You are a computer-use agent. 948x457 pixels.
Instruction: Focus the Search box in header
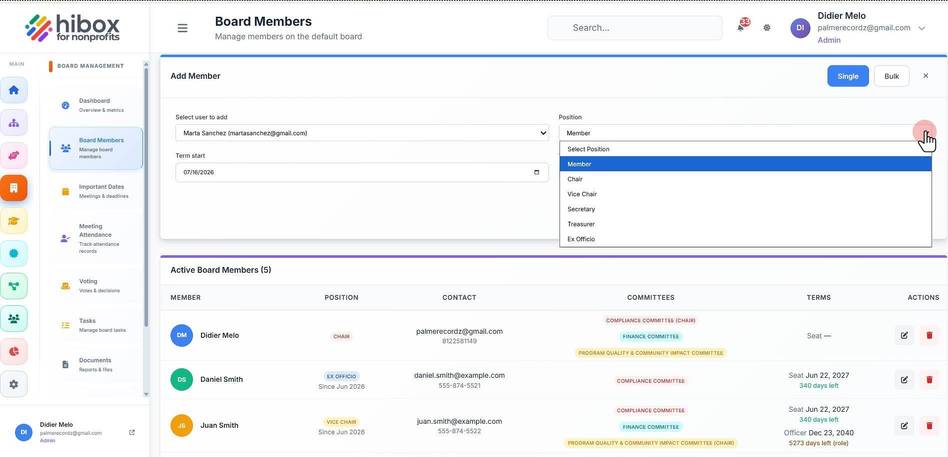[635, 28]
